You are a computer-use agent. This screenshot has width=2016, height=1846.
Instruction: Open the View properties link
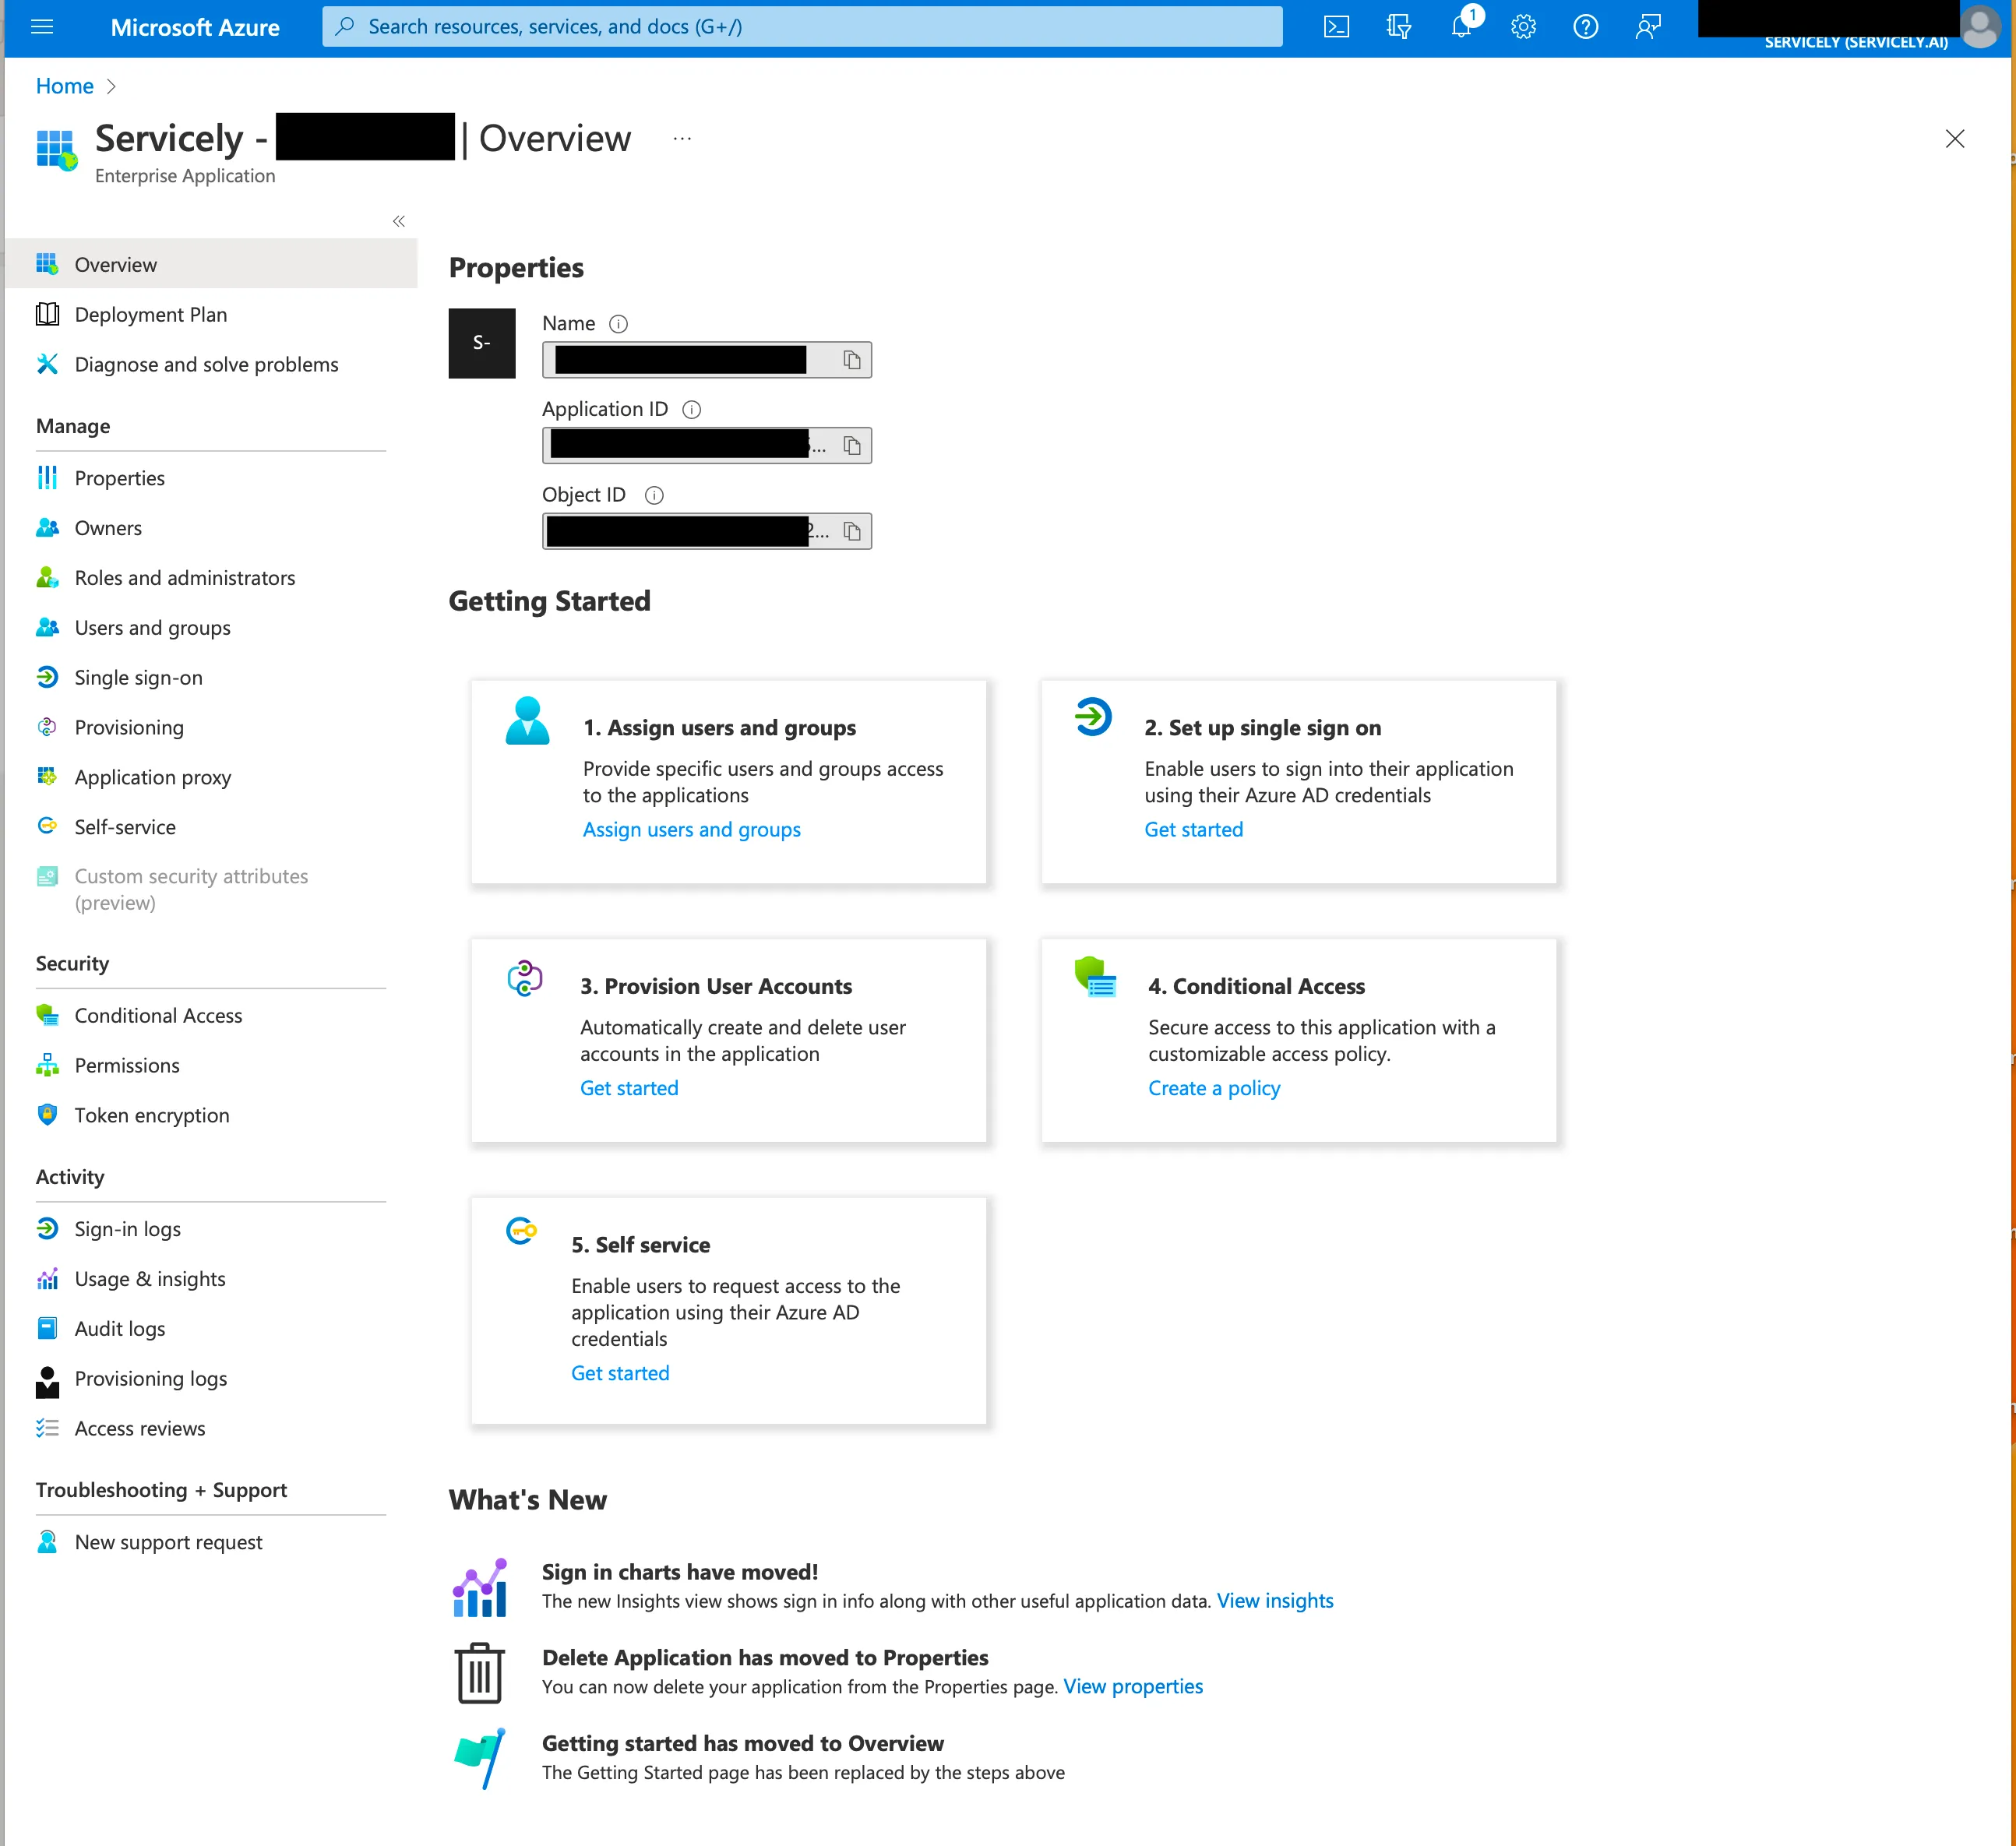[1133, 1687]
